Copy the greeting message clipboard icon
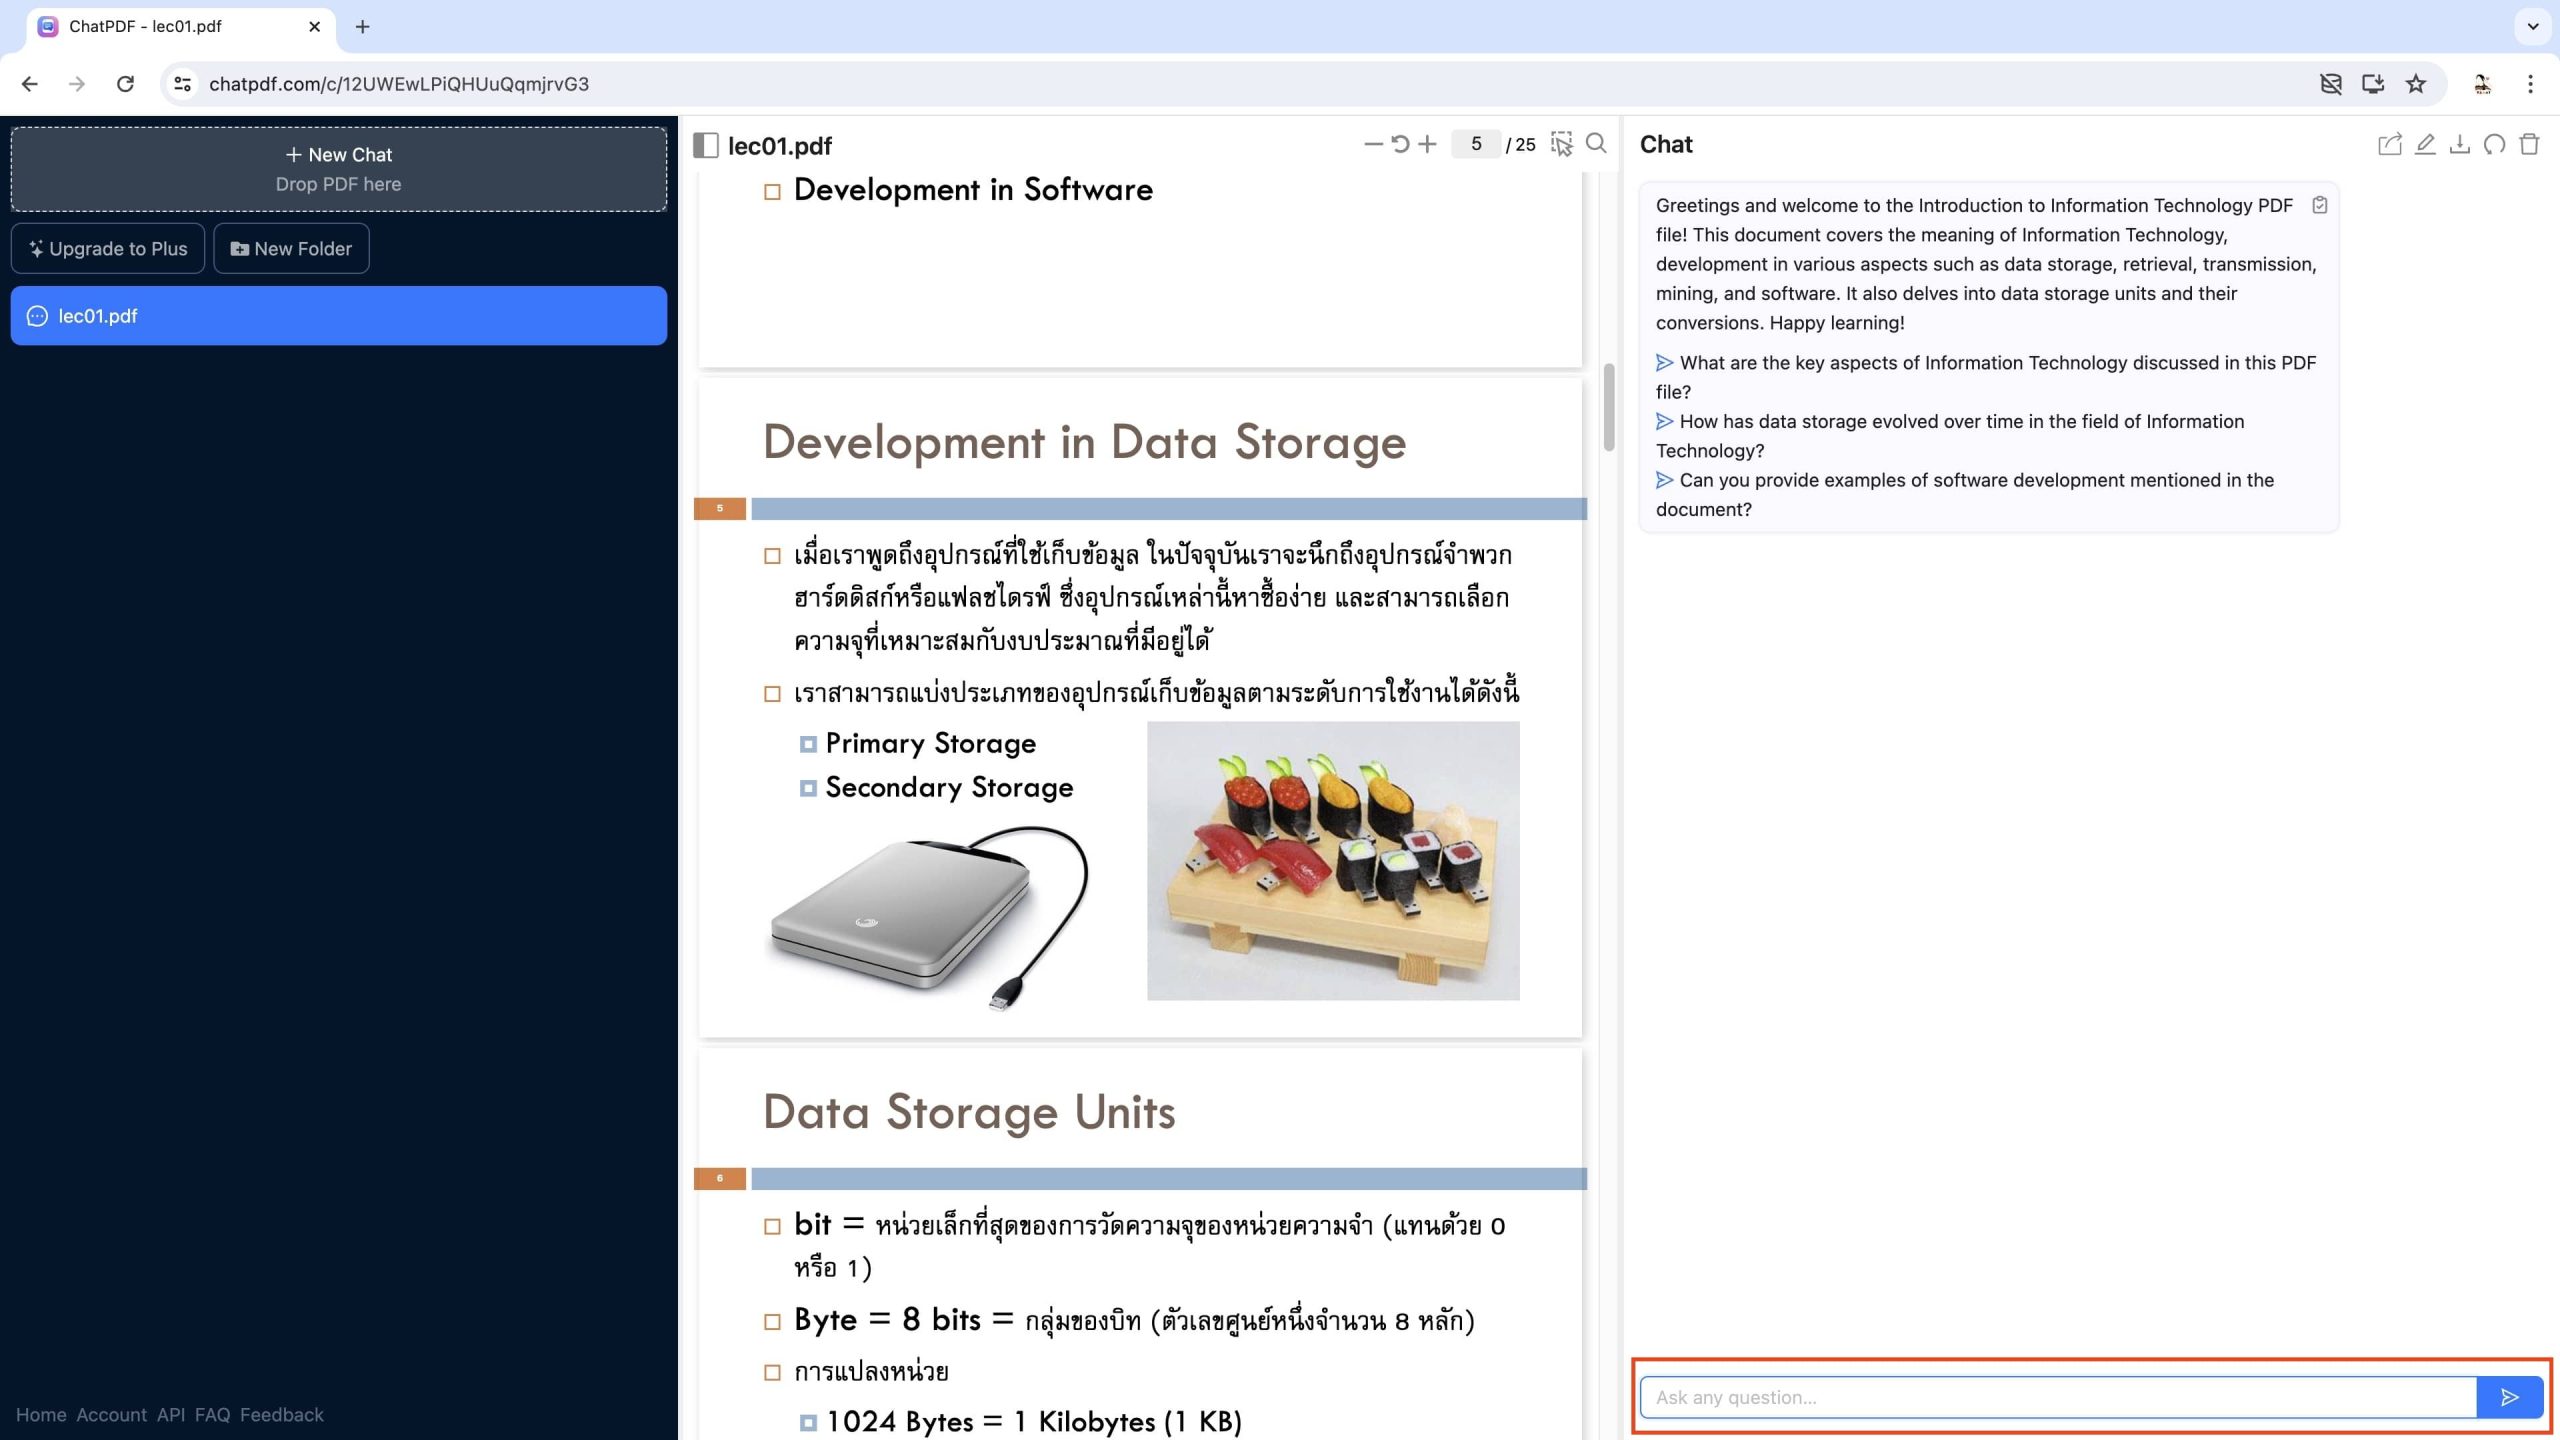This screenshot has width=2560, height=1440. click(x=2320, y=205)
